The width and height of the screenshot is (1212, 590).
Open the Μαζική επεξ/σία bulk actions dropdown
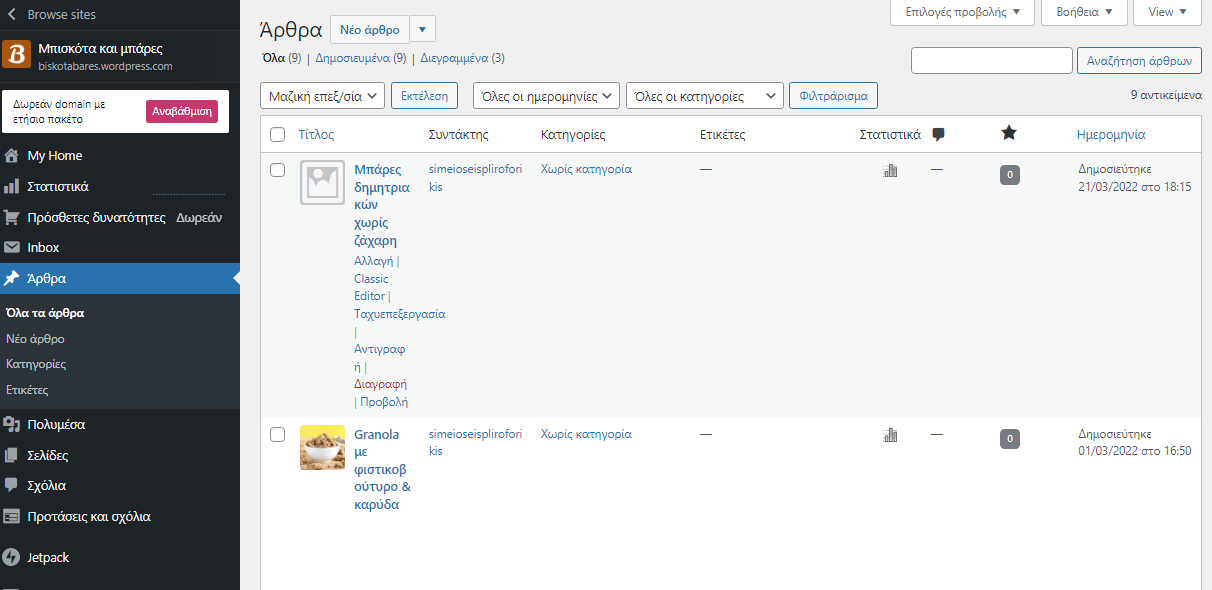pos(322,96)
